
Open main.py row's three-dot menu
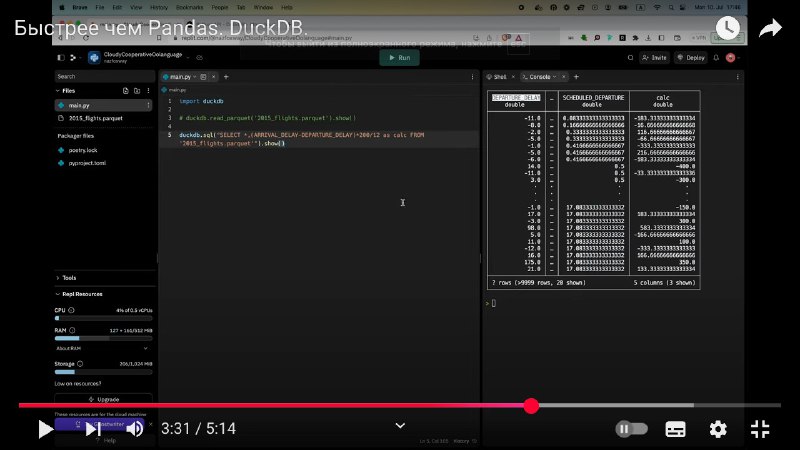coord(148,105)
